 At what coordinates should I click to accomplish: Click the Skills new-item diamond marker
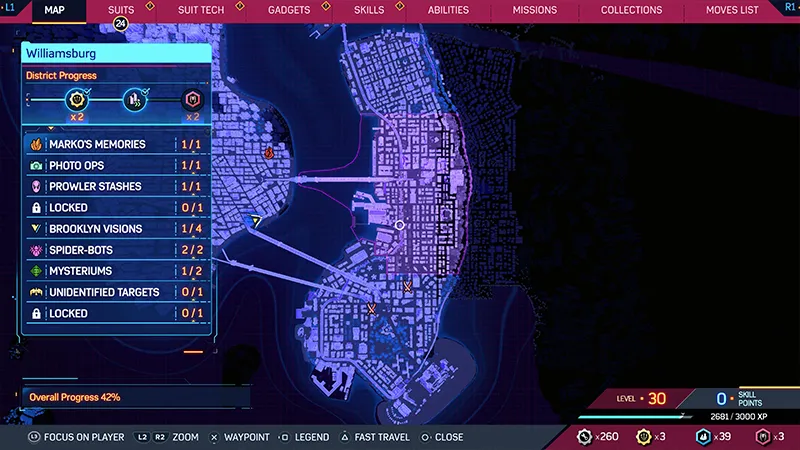pyautogui.click(x=399, y=6)
